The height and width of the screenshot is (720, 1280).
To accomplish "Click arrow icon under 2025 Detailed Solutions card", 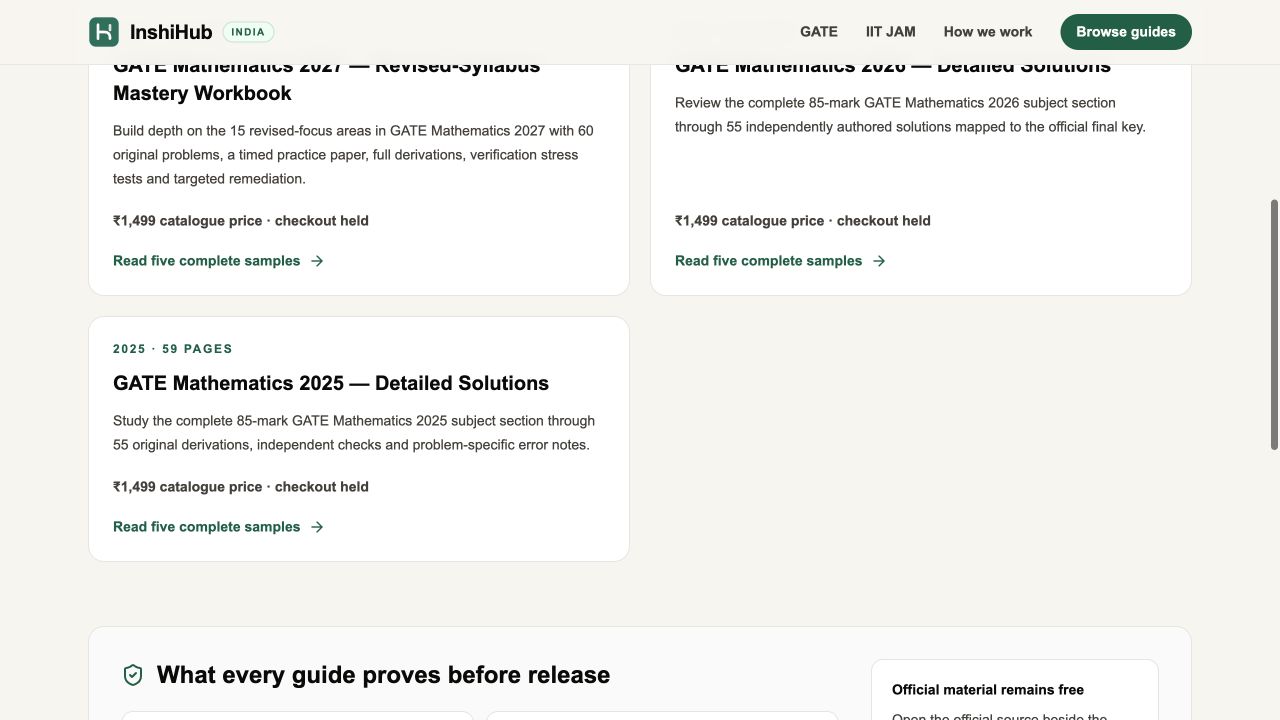I will 317,527.
